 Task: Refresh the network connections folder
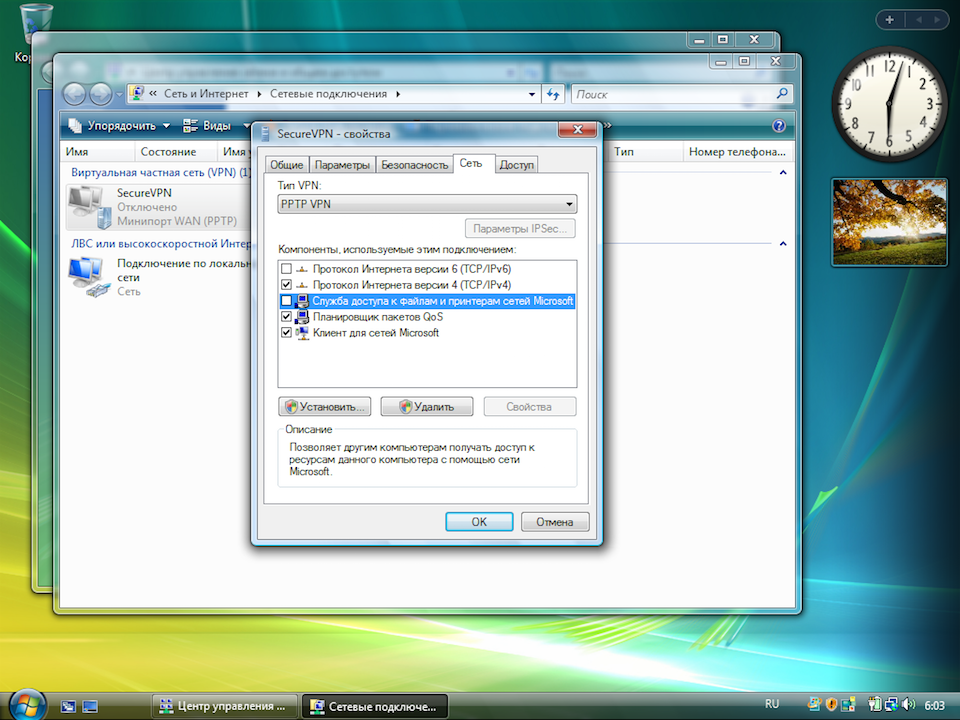(x=553, y=94)
